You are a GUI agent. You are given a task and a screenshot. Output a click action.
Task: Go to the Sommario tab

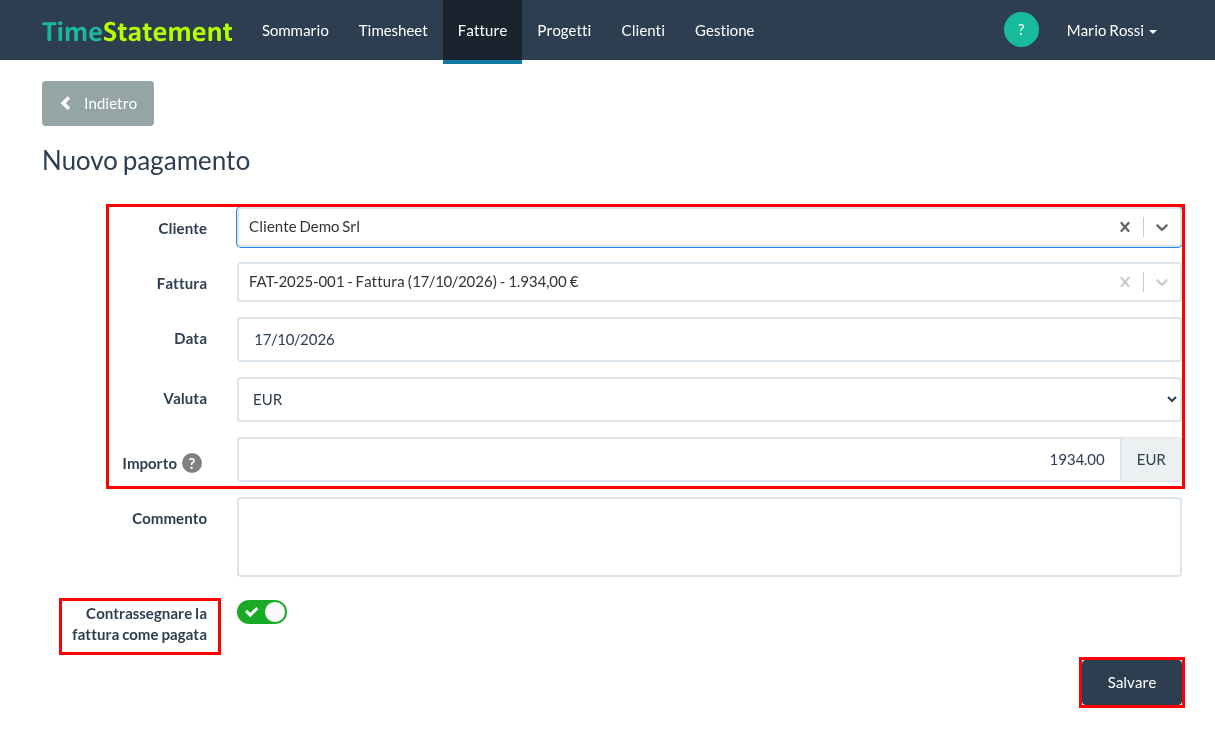pyautogui.click(x=295, y=30)
